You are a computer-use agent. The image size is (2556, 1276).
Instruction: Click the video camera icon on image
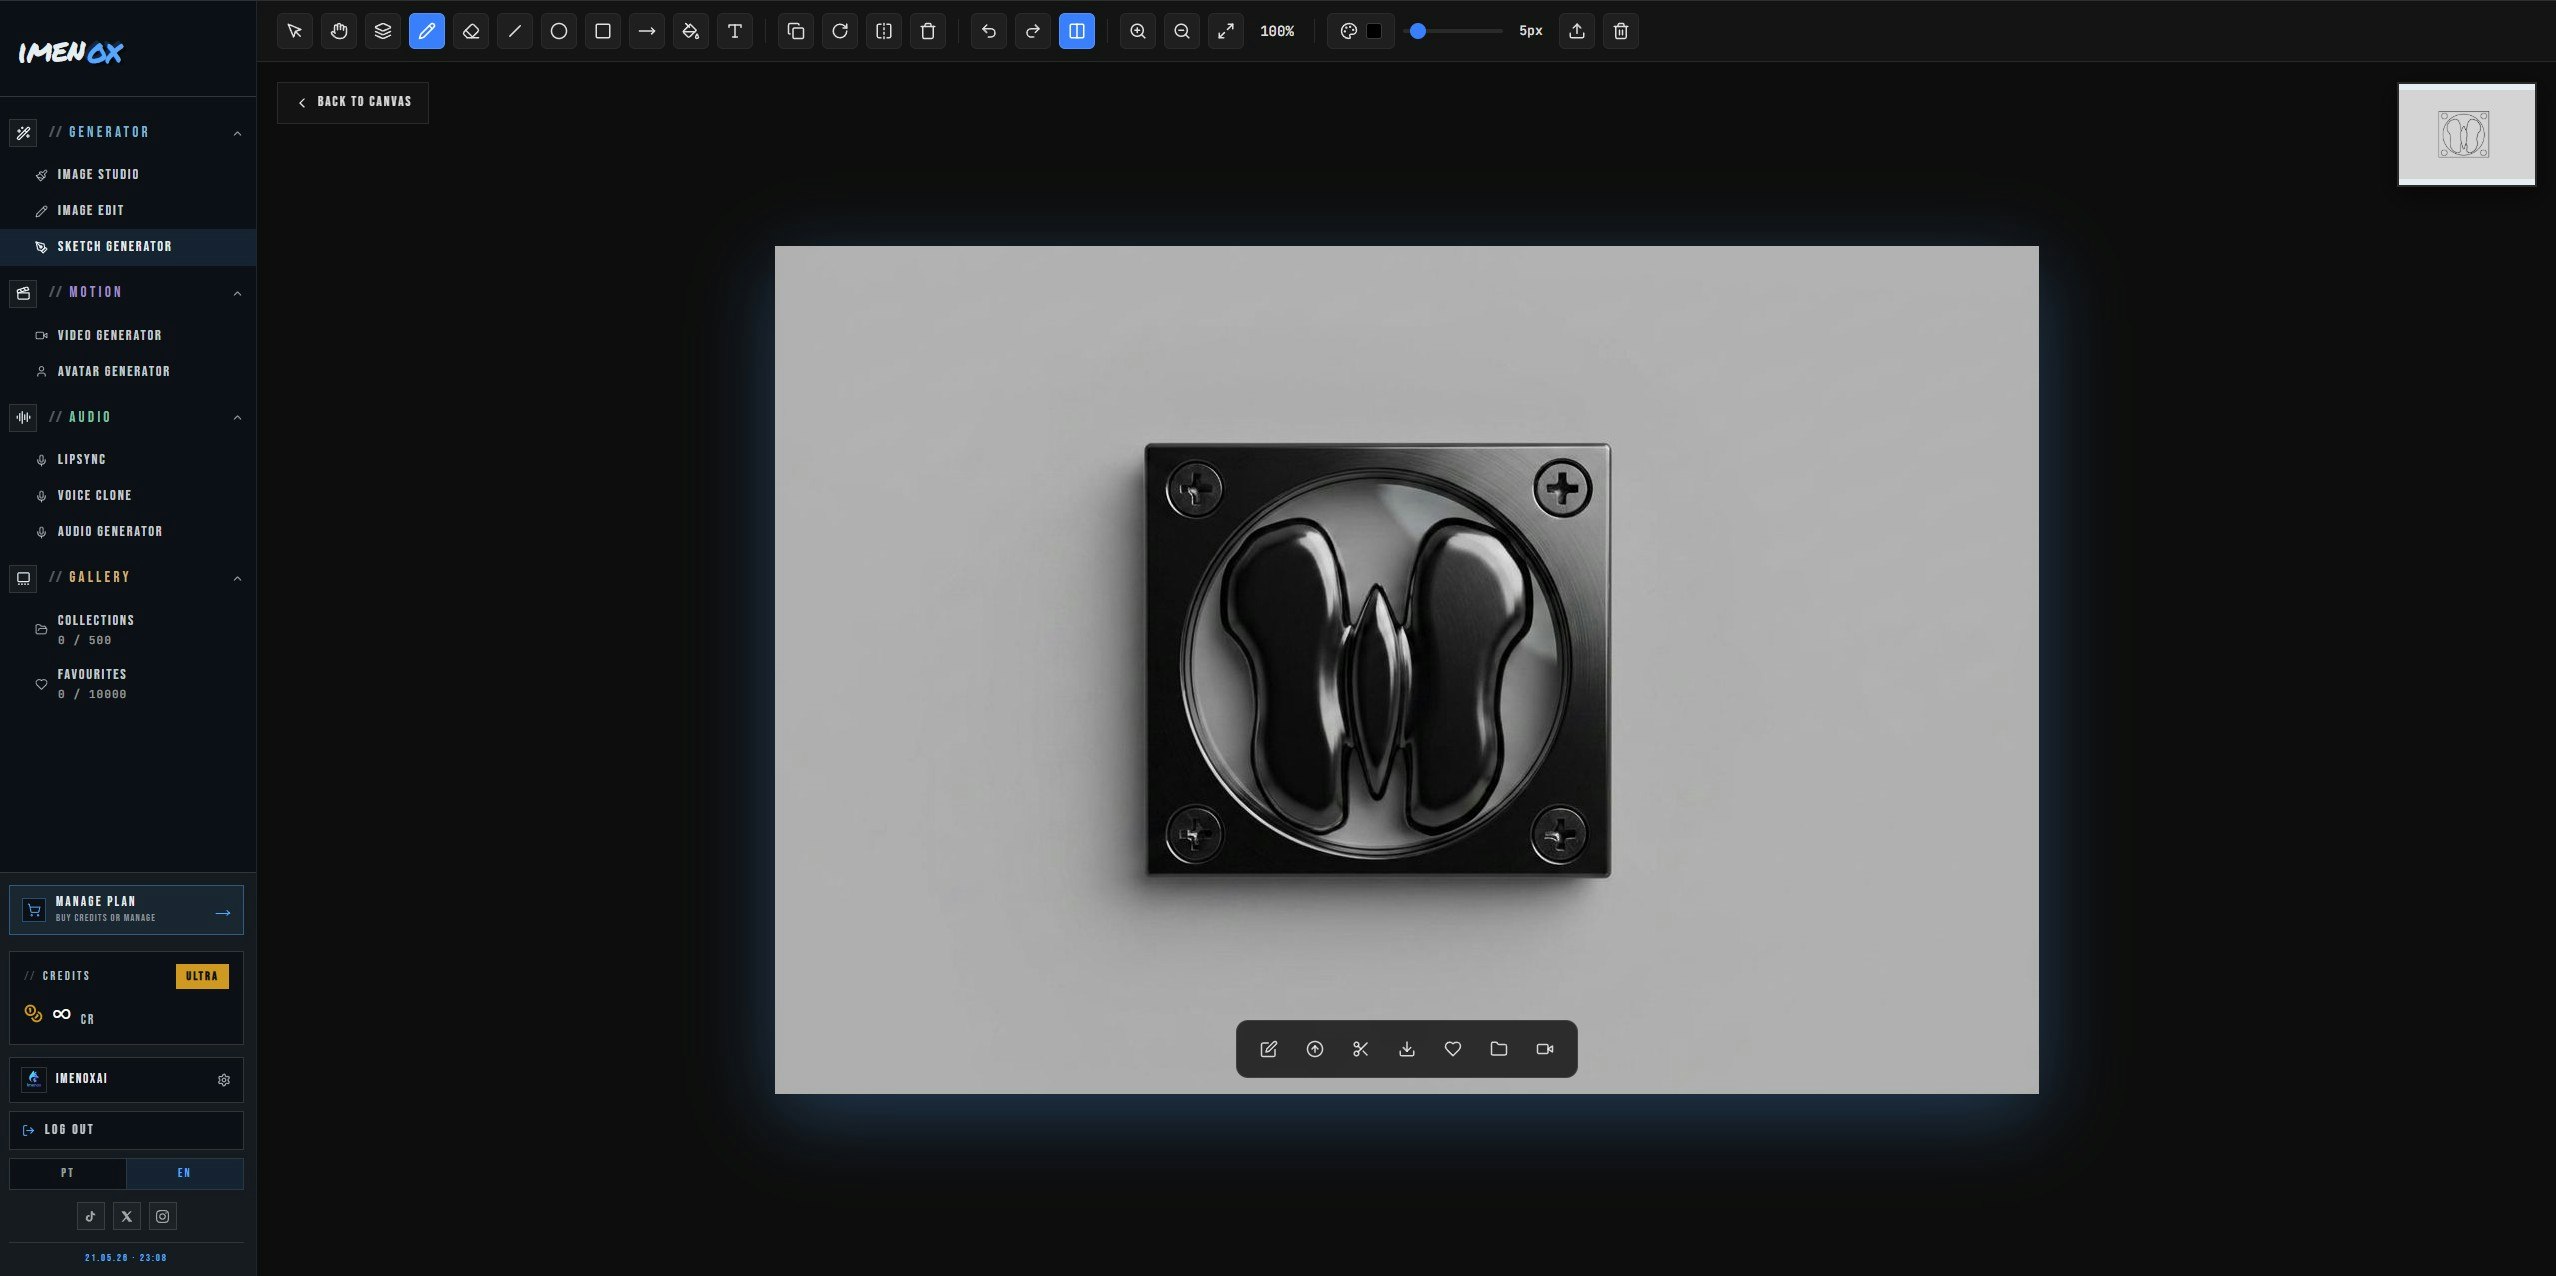point(1545,1049)
